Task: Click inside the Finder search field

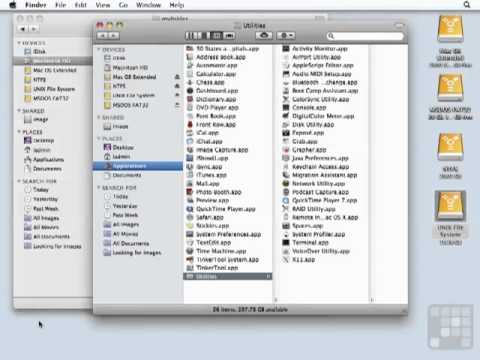Action: (365, 36)
